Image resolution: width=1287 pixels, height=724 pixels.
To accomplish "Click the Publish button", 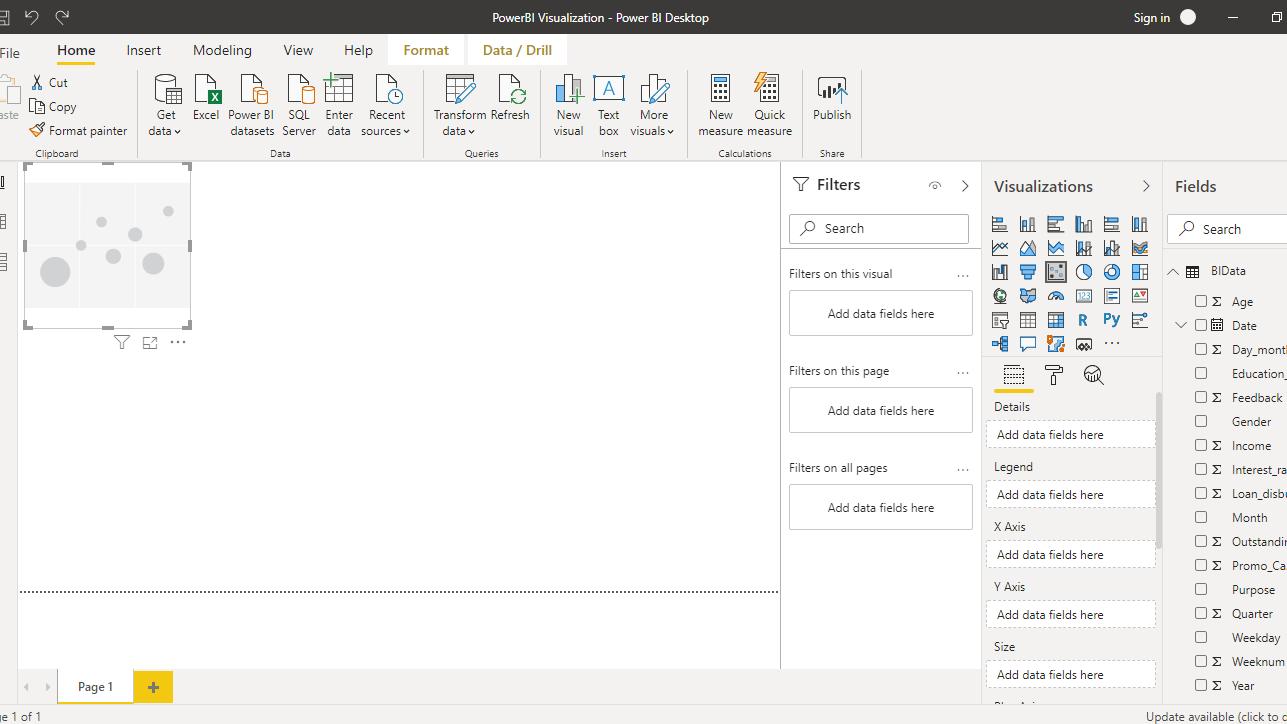I will pos(832,100).
